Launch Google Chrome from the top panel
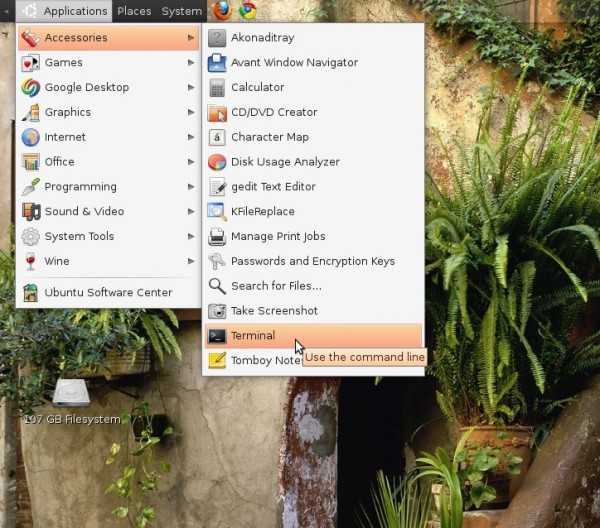The width and height of the screenshot is (600, 528). [248, 10]
